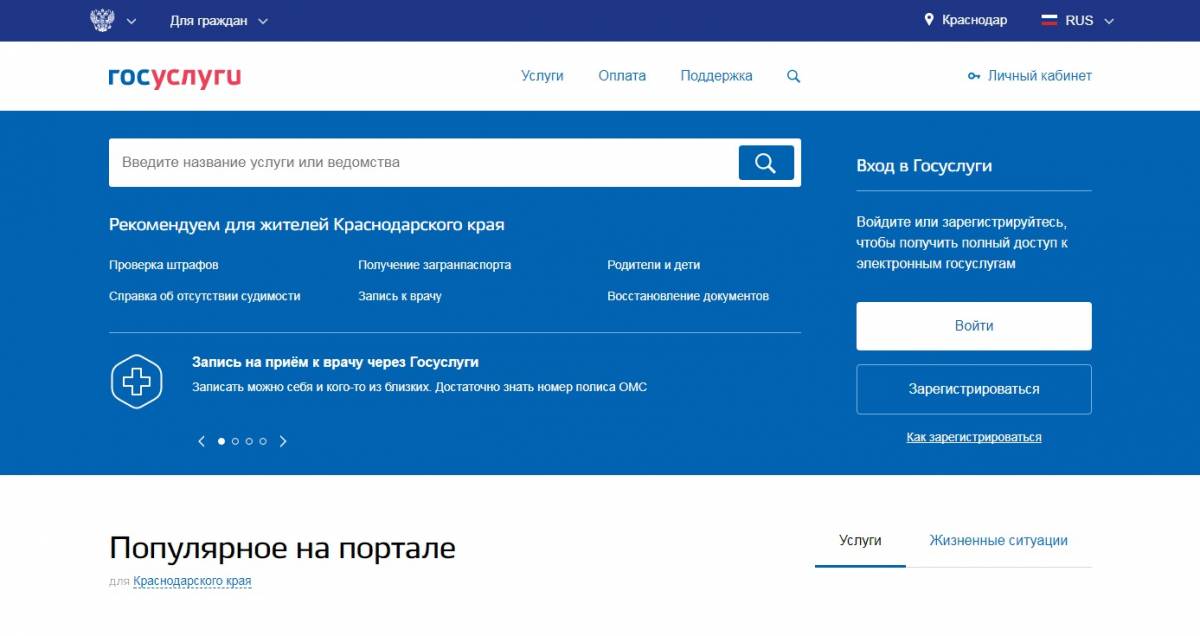Open 'Запись к врачу' recommended service

click(400, 296)
